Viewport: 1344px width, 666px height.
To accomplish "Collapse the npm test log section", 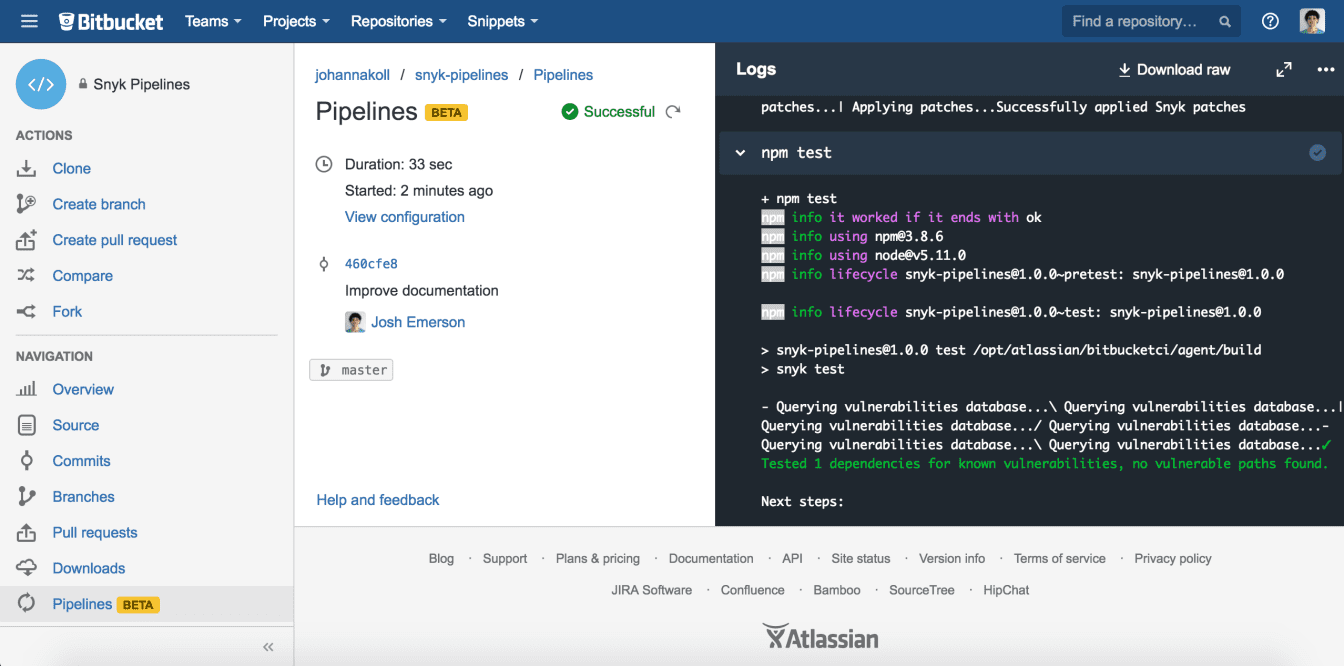I will [741, 153].
